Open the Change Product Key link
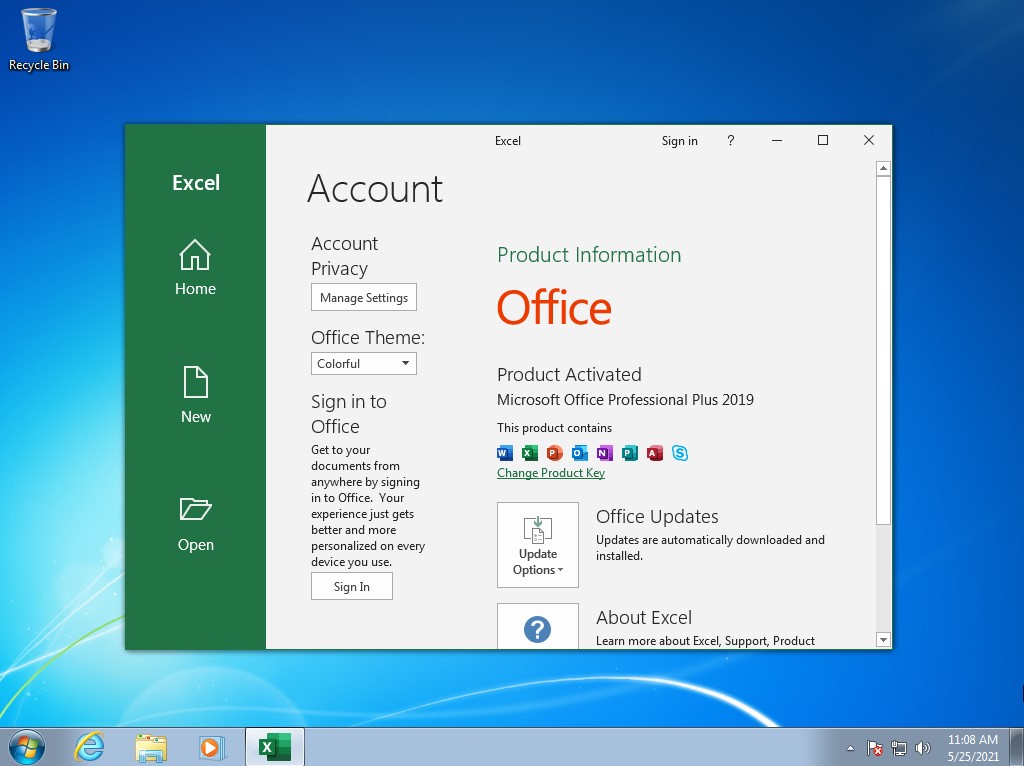Screen dimensions: 1024x766 click(551, 473)
